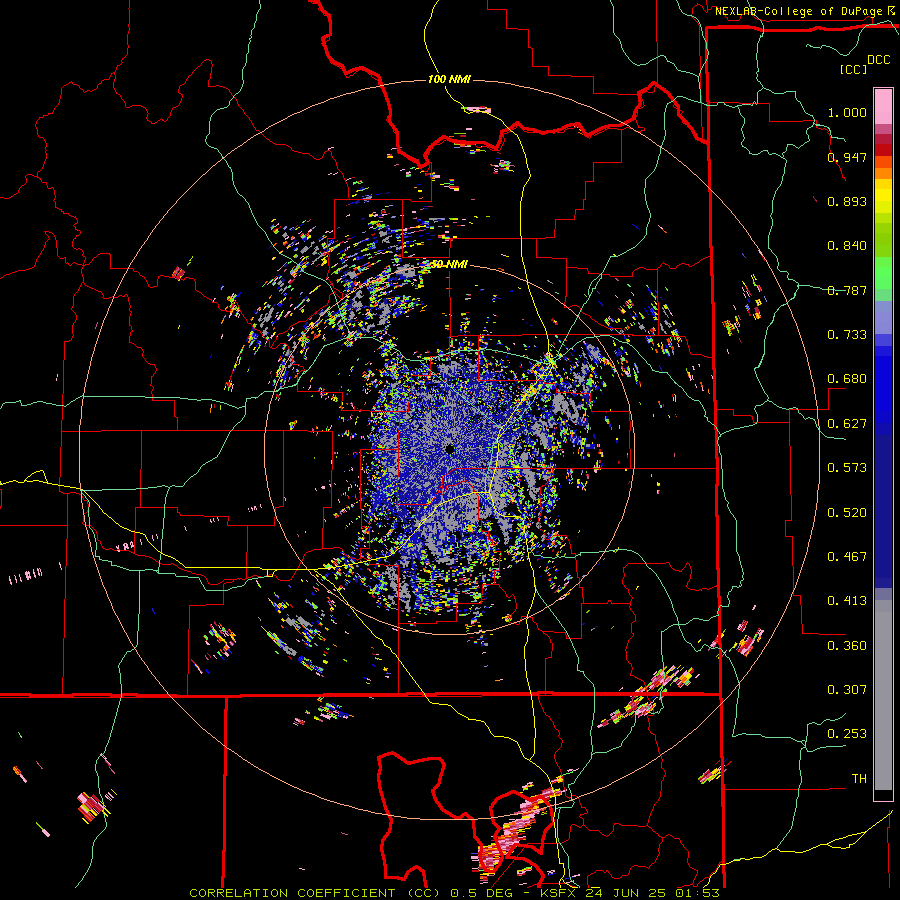Click the 24 JUN 25 date in the caption
Image resolution: width=900 pixels, height=900 pixels.
pyautogui.click(x=626, y=893)
